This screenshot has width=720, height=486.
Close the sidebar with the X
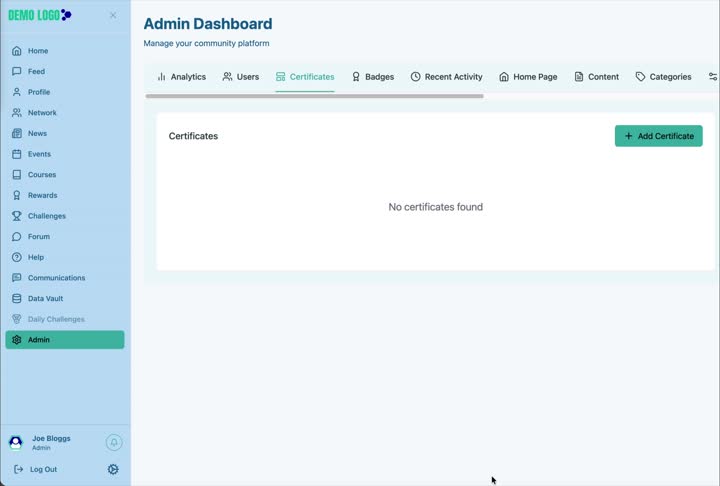pyautogui.click(x=113, y=16)
